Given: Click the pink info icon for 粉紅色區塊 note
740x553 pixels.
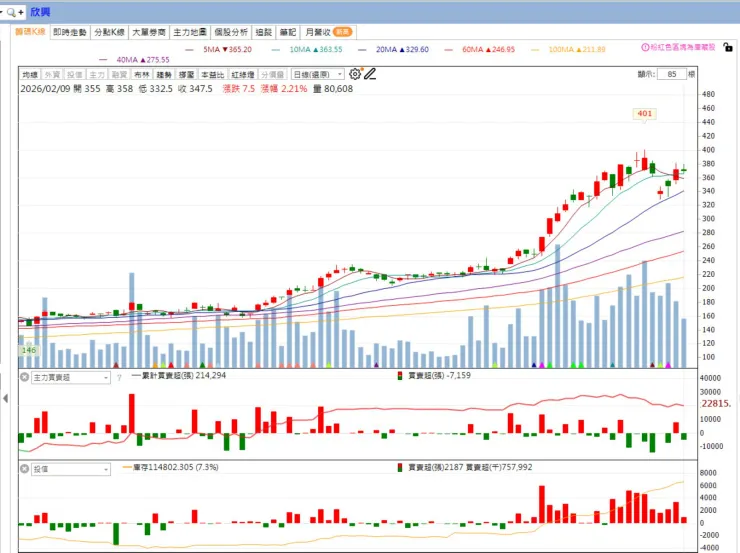Looking at the screenshot, I should (645, 47).
